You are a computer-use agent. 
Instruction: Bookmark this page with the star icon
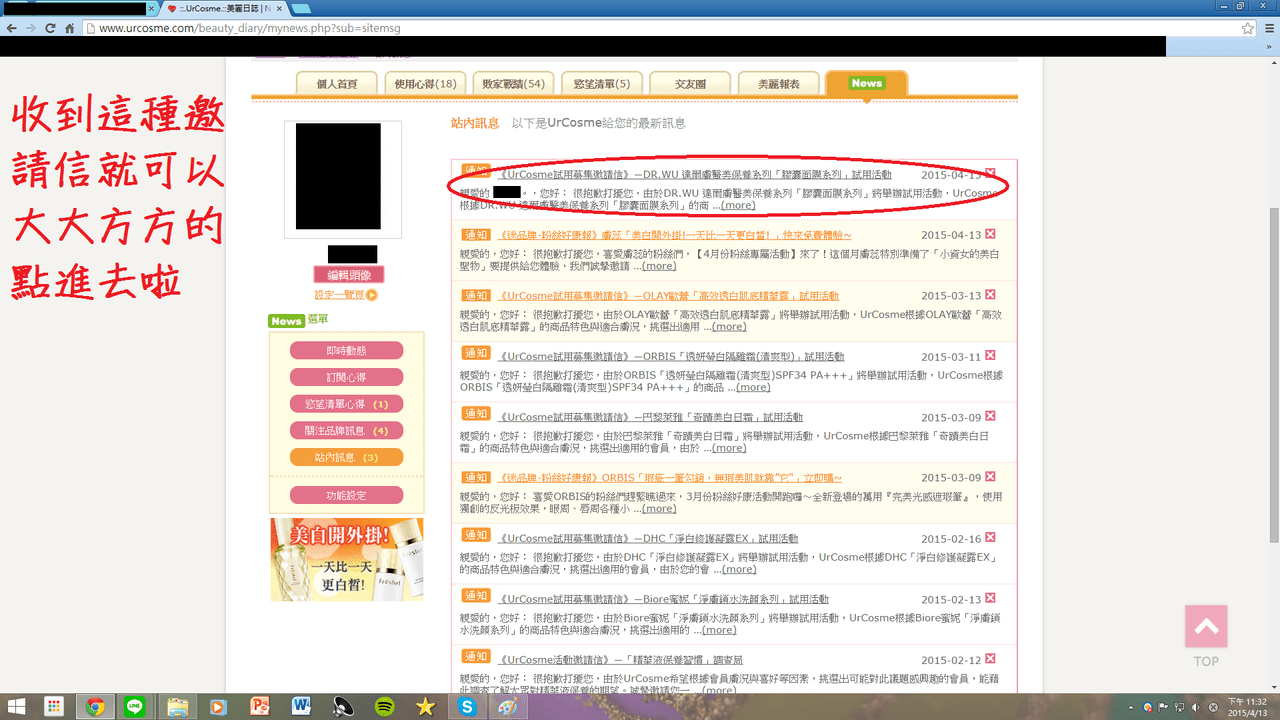click(x=1247, y=28)
